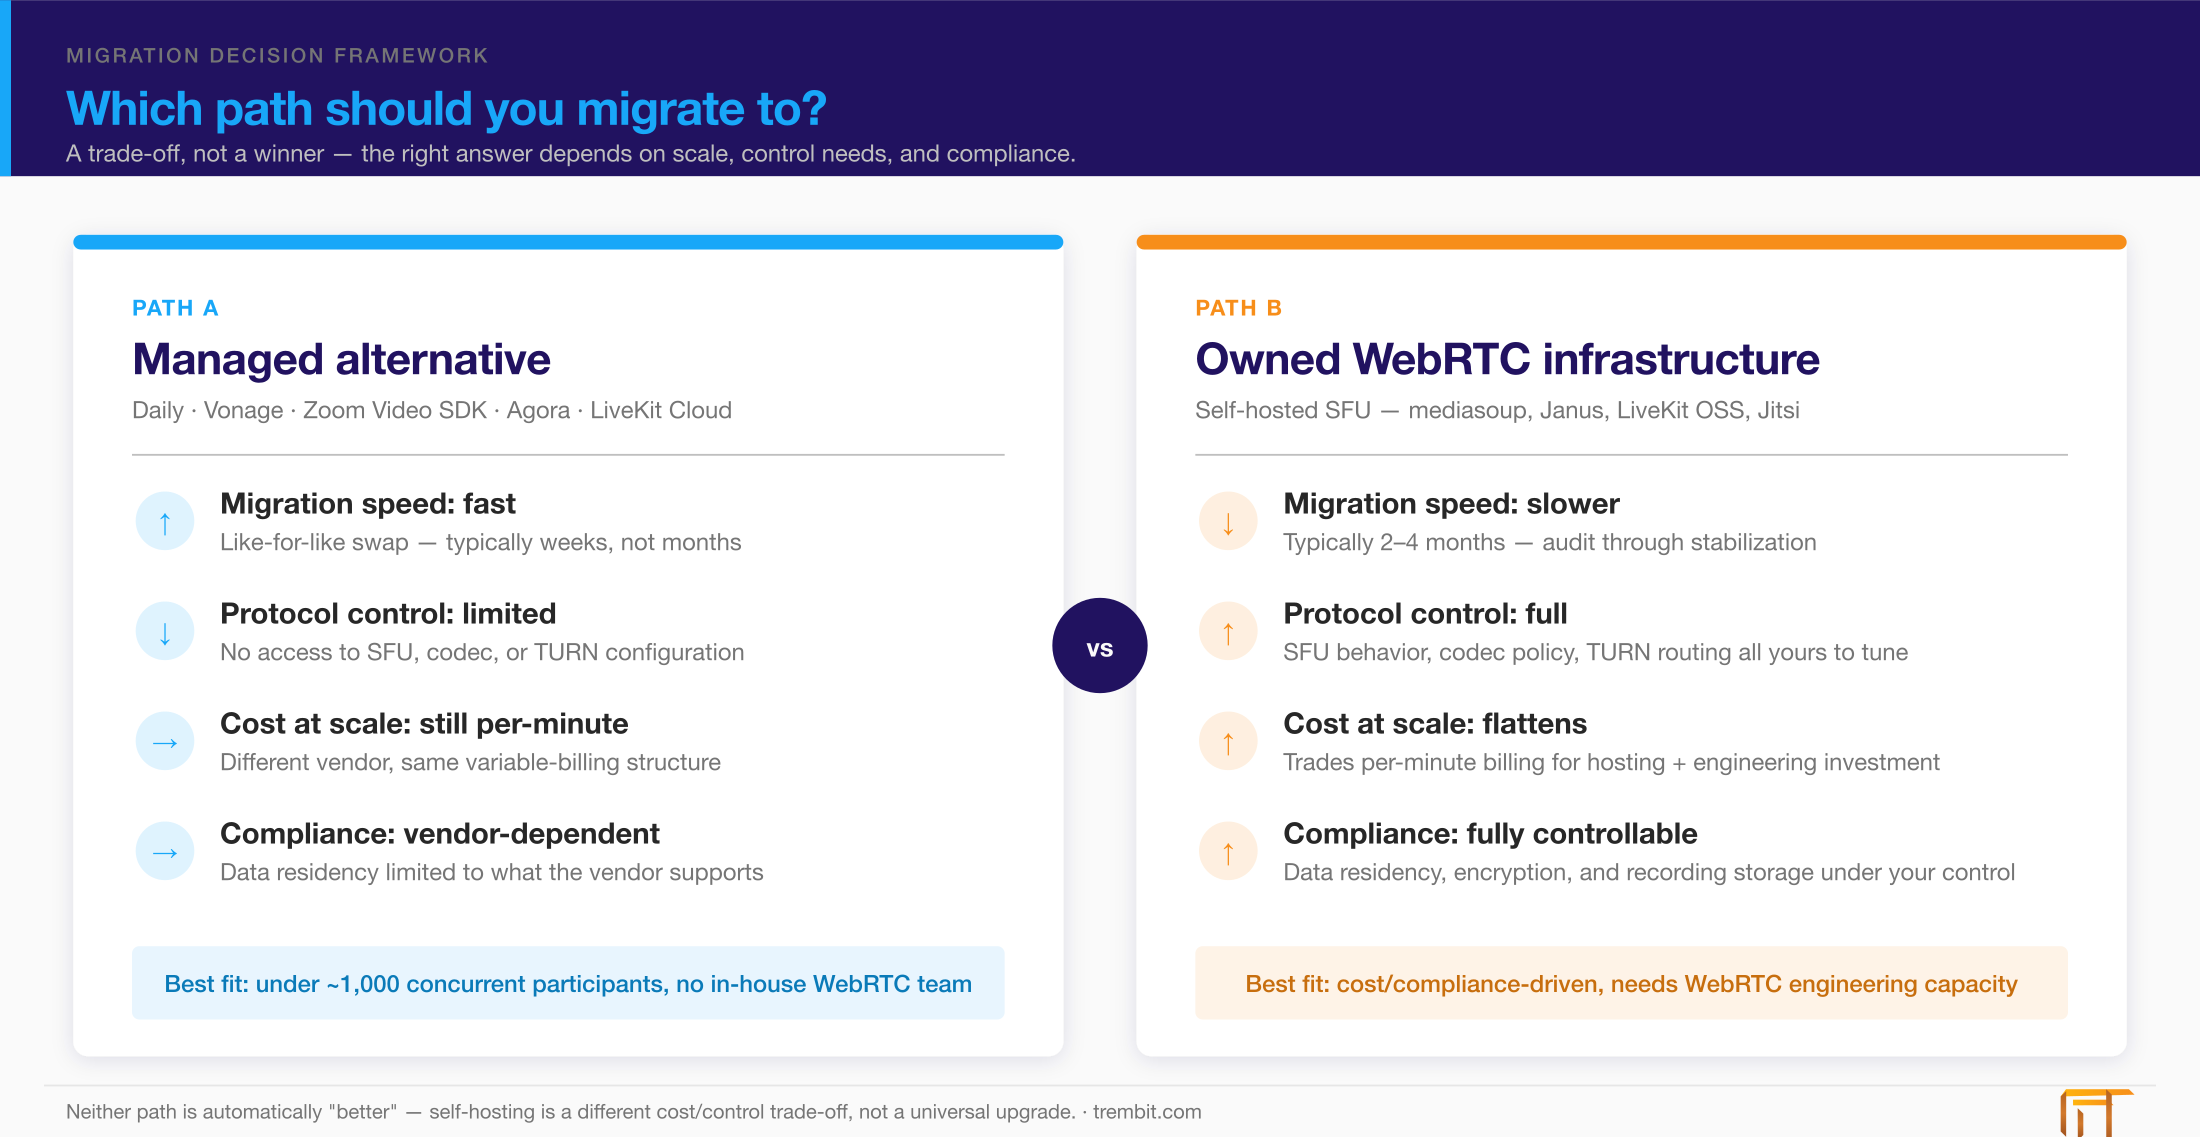This screenshot has width=2200, height=1137.
Task: Select the Path A best fit banner
Action: (x=568, y=983)
